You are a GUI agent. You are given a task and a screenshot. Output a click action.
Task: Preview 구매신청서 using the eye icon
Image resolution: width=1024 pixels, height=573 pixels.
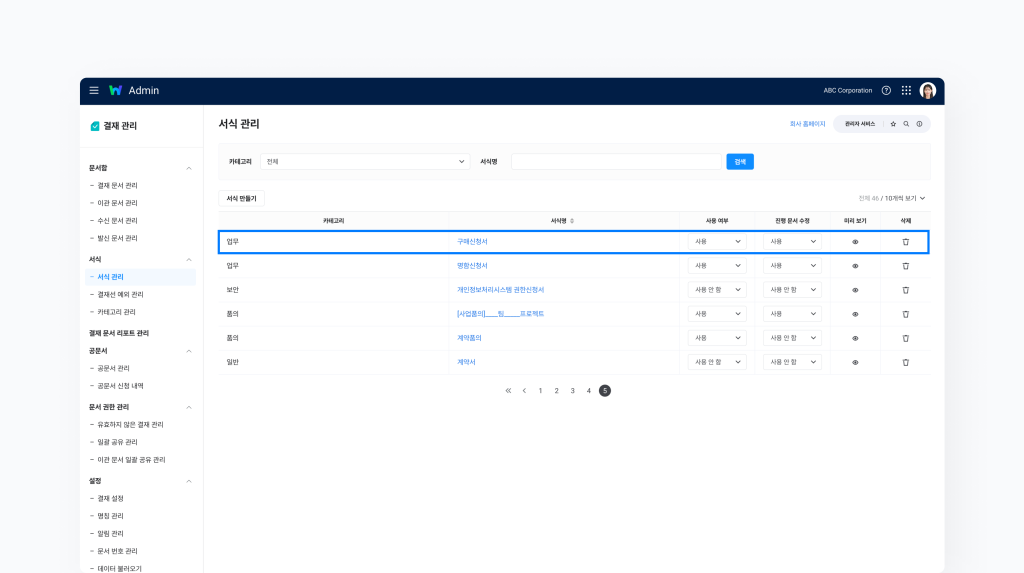(855, 241)
